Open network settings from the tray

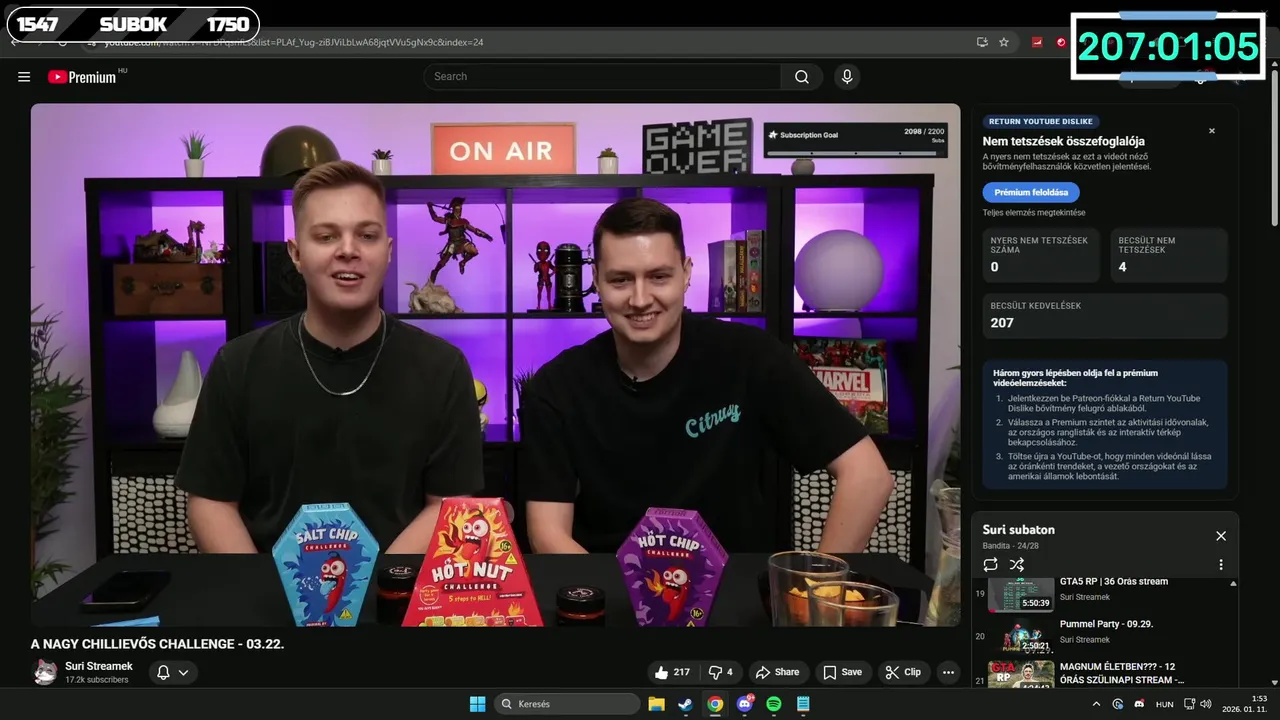click(x=1188, y=704)
